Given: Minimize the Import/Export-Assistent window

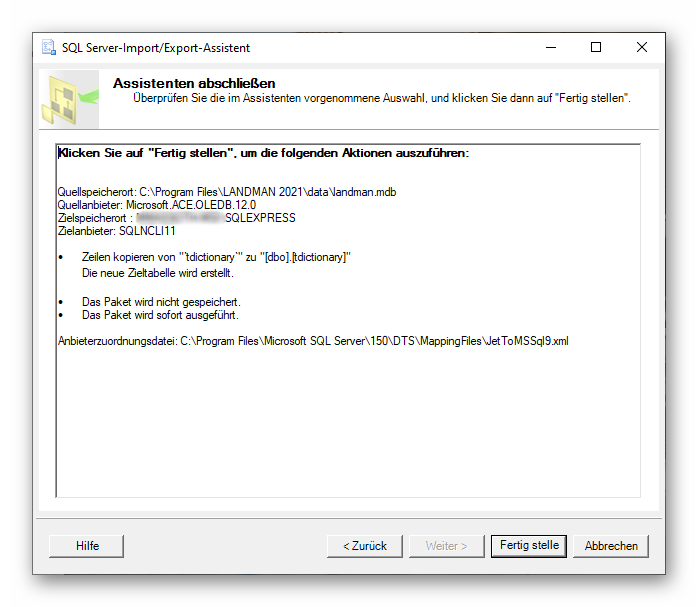Looking at the screenshot, I should [550, 47].
